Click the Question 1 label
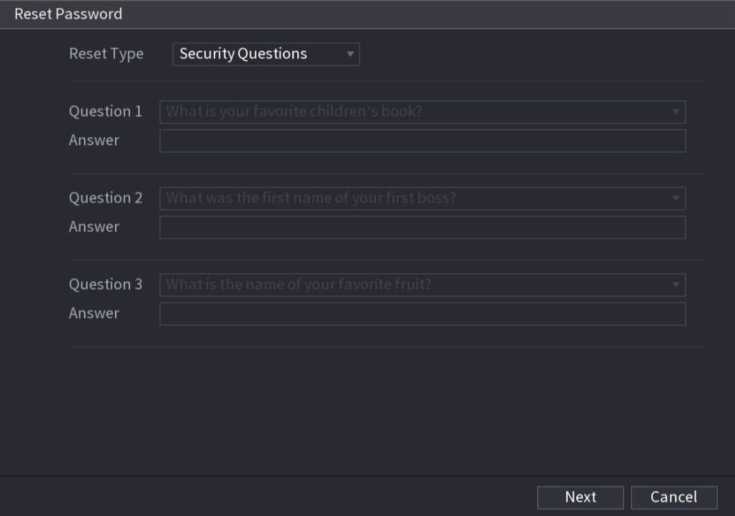Viewport: 735px width, 516px height. (105, 112)
